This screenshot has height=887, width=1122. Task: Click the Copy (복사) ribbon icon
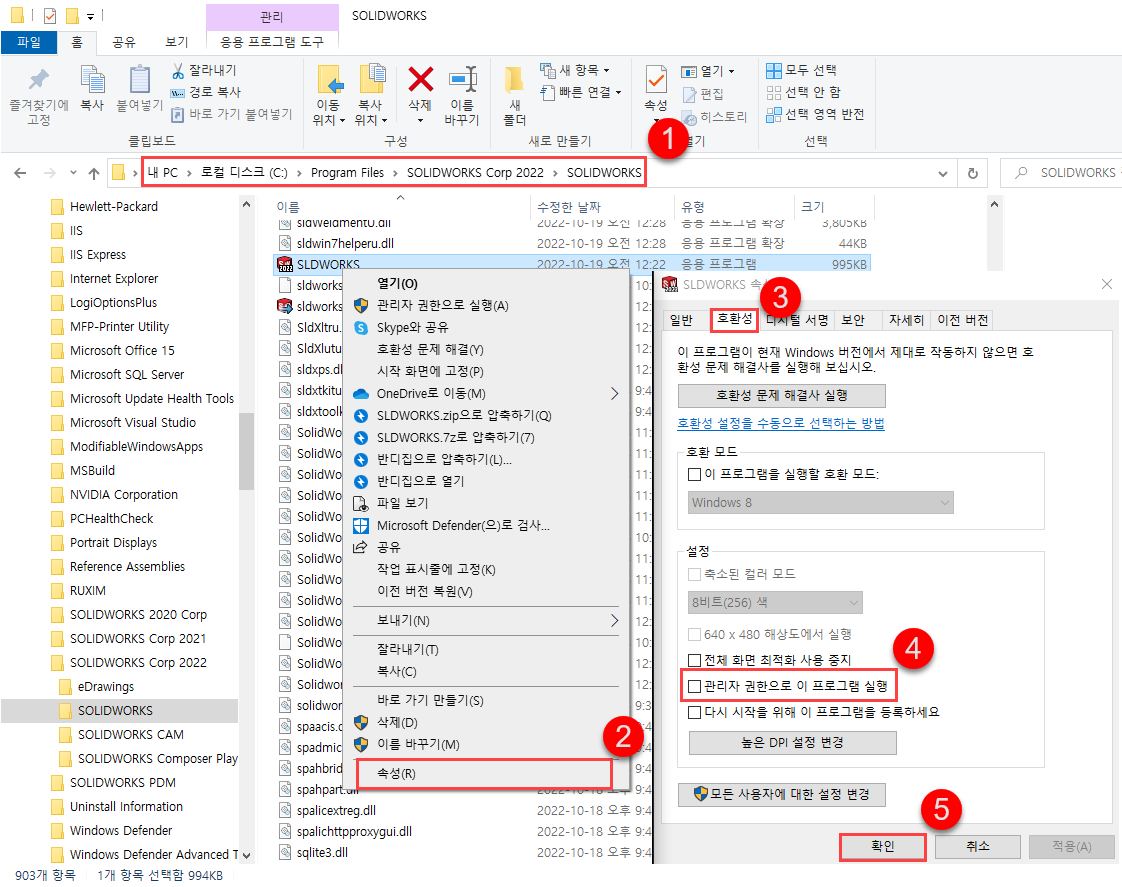[92, 80]
